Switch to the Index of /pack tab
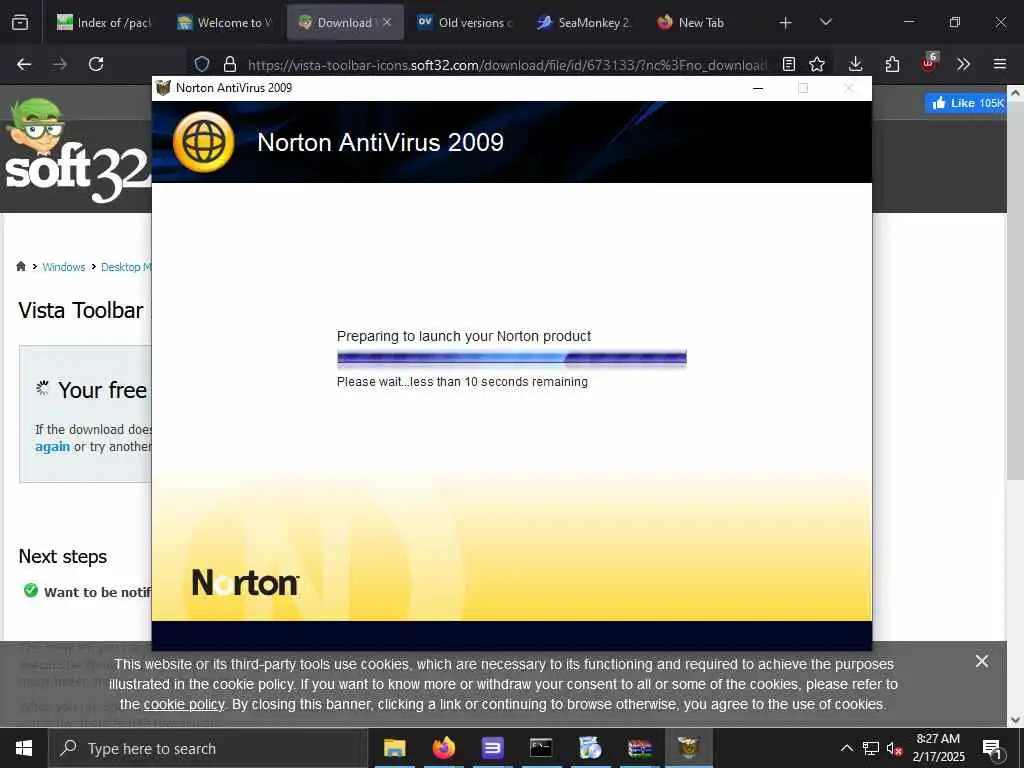 [x=104, y=23]
